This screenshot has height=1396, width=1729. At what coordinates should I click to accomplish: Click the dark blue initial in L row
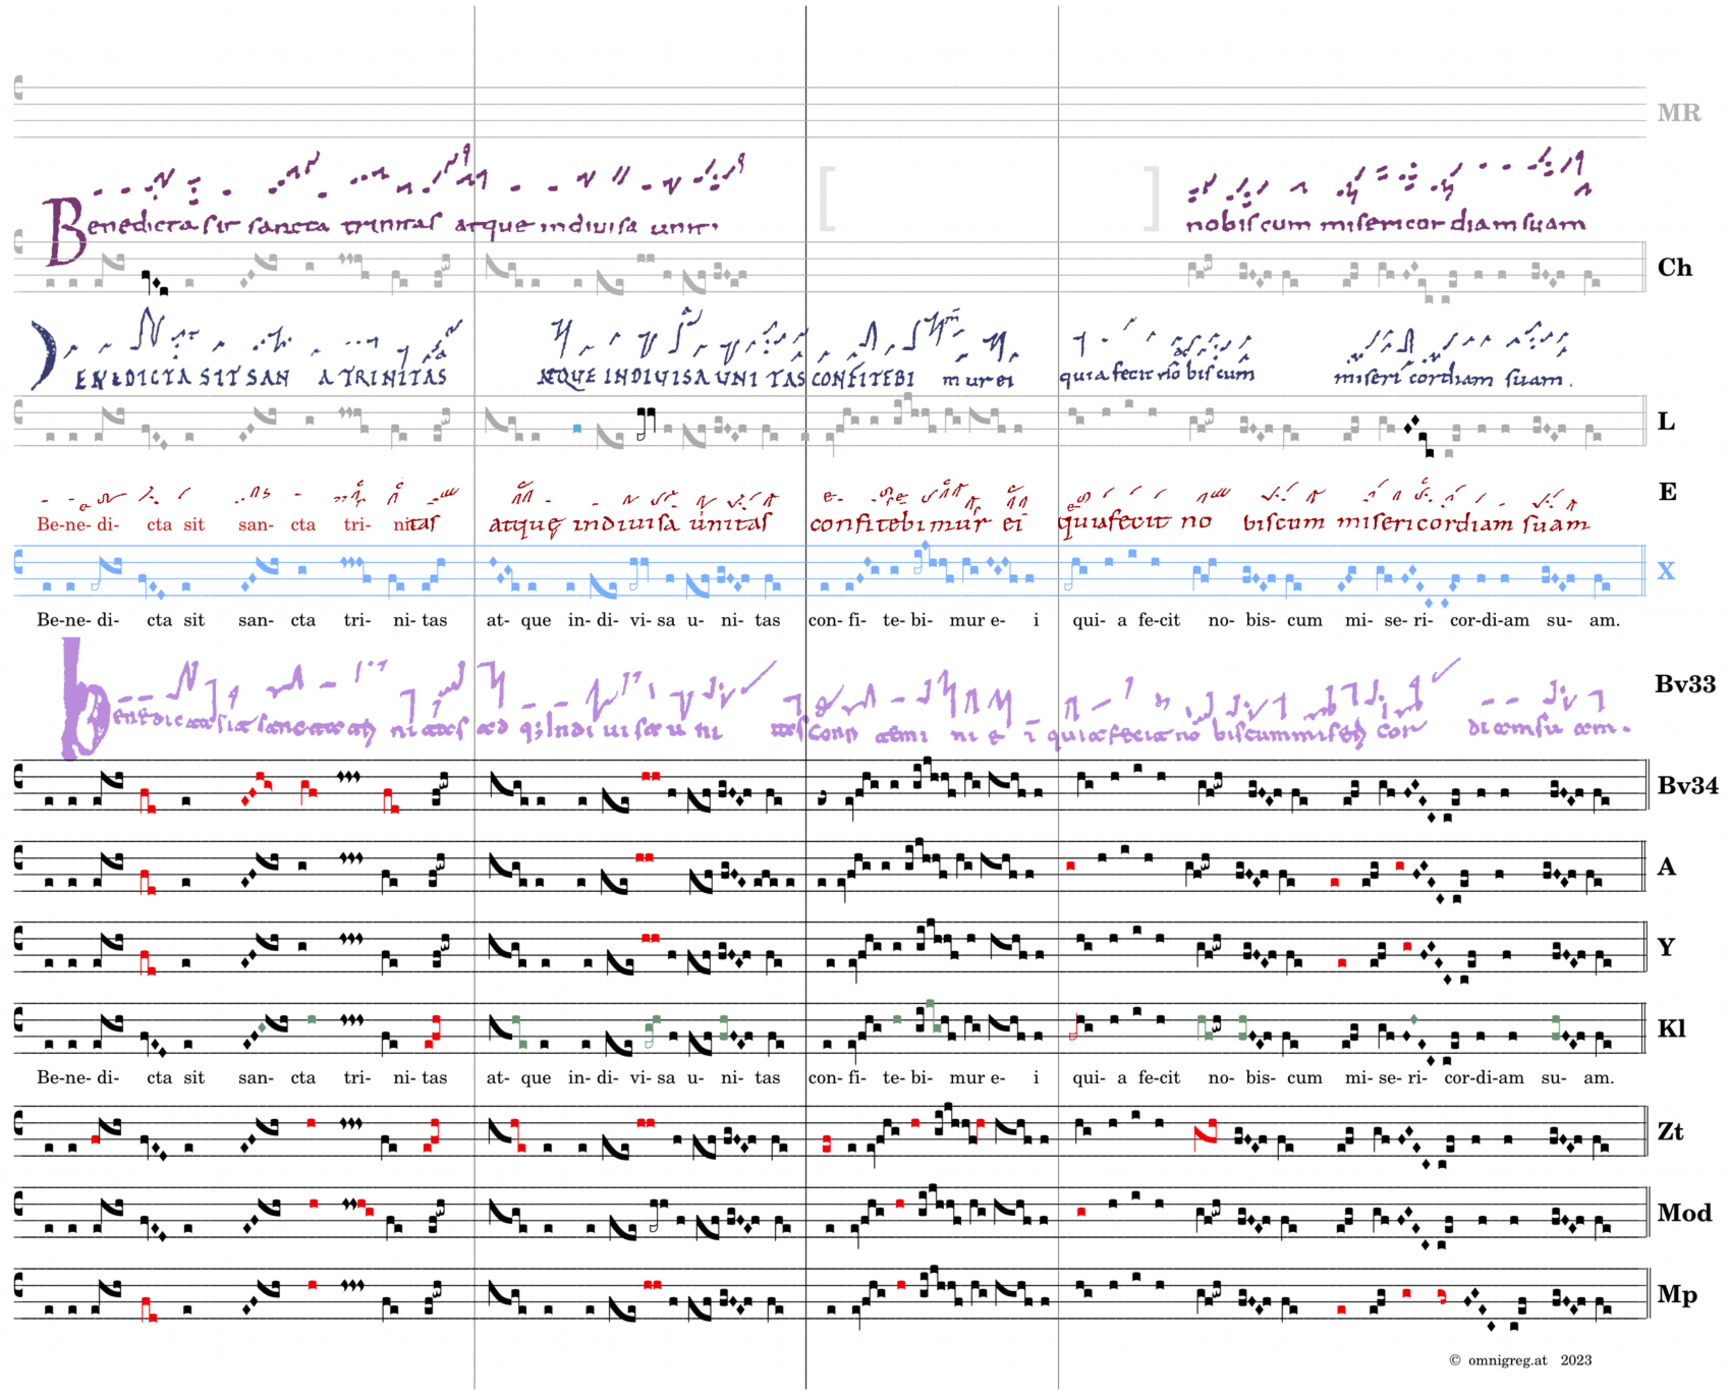click(x=44, y=355)
